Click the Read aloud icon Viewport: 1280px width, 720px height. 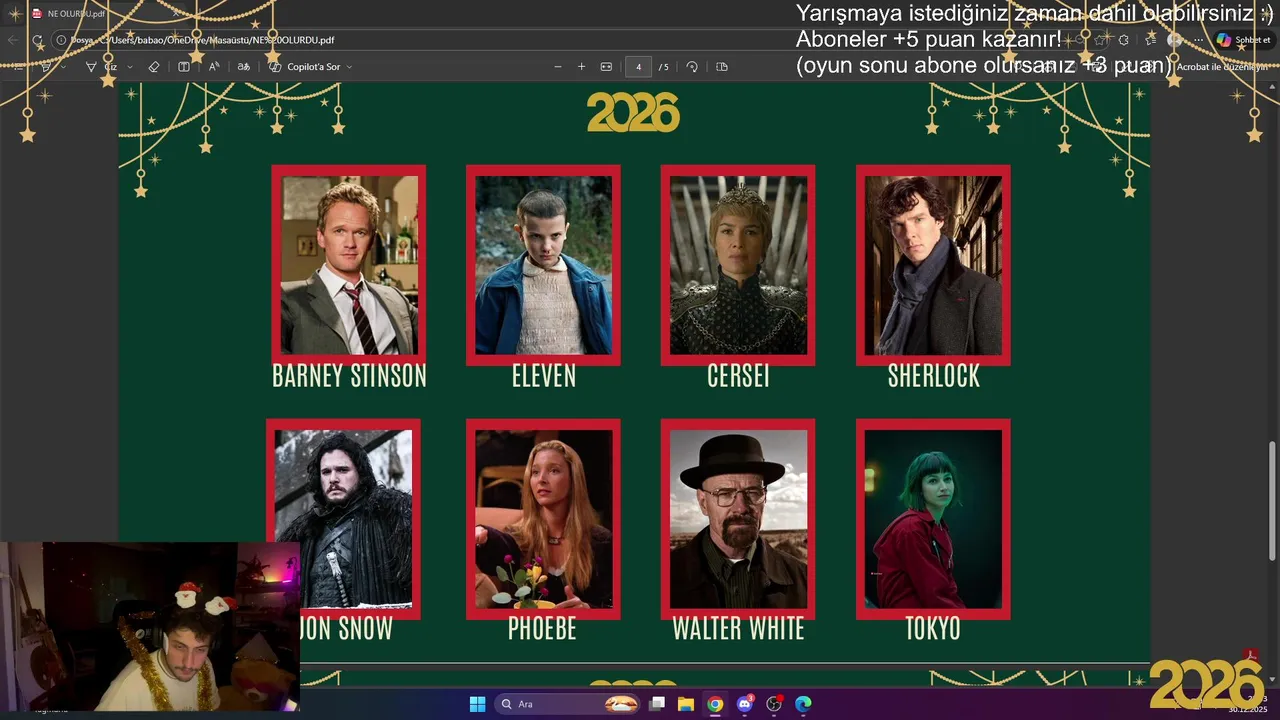(x=214, y=67)
